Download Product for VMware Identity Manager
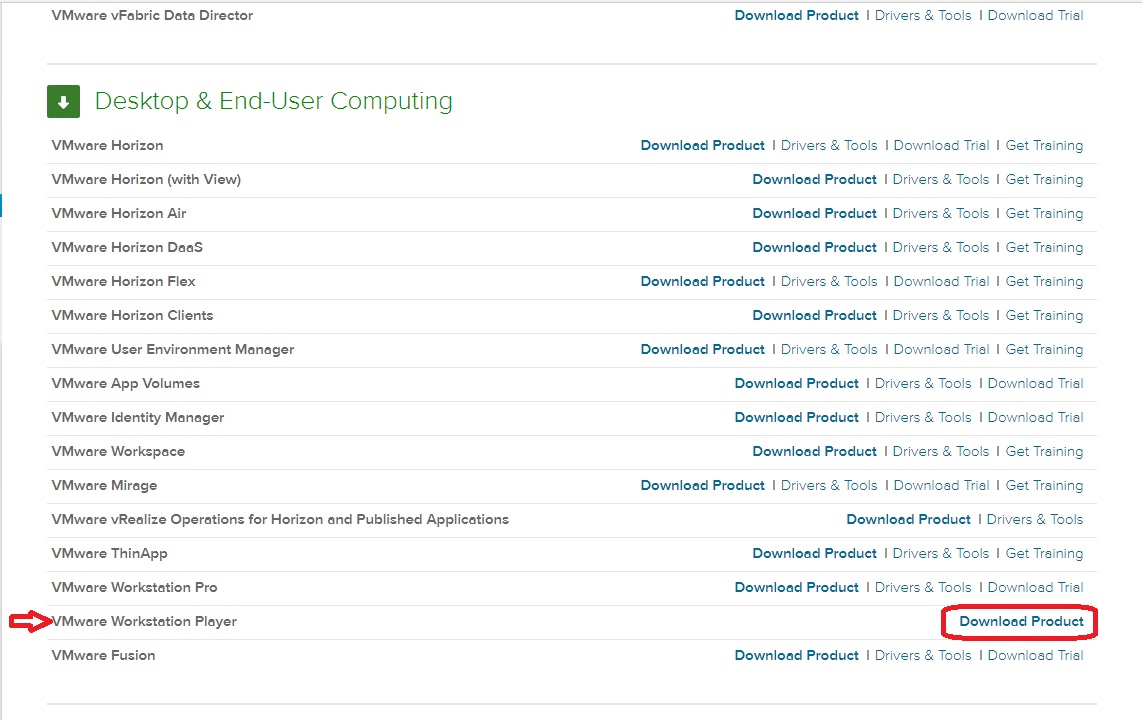Image resolution: width=1142 pixels, height=720 pixels. (797, 418)
